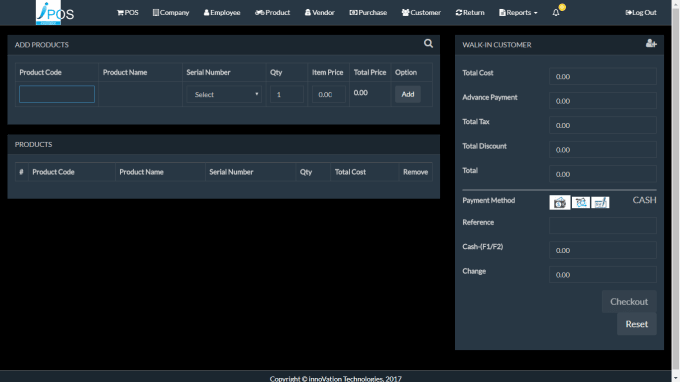
Task: Open the POS cart menu item
Action: click(128, 13)
